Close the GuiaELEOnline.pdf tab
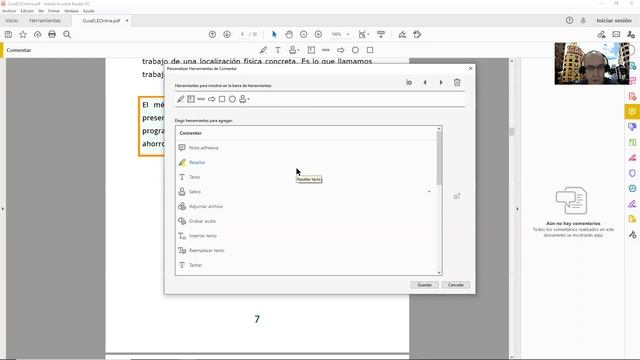The image size is (640, 360). pyautogui.click(x=127, y=20)
